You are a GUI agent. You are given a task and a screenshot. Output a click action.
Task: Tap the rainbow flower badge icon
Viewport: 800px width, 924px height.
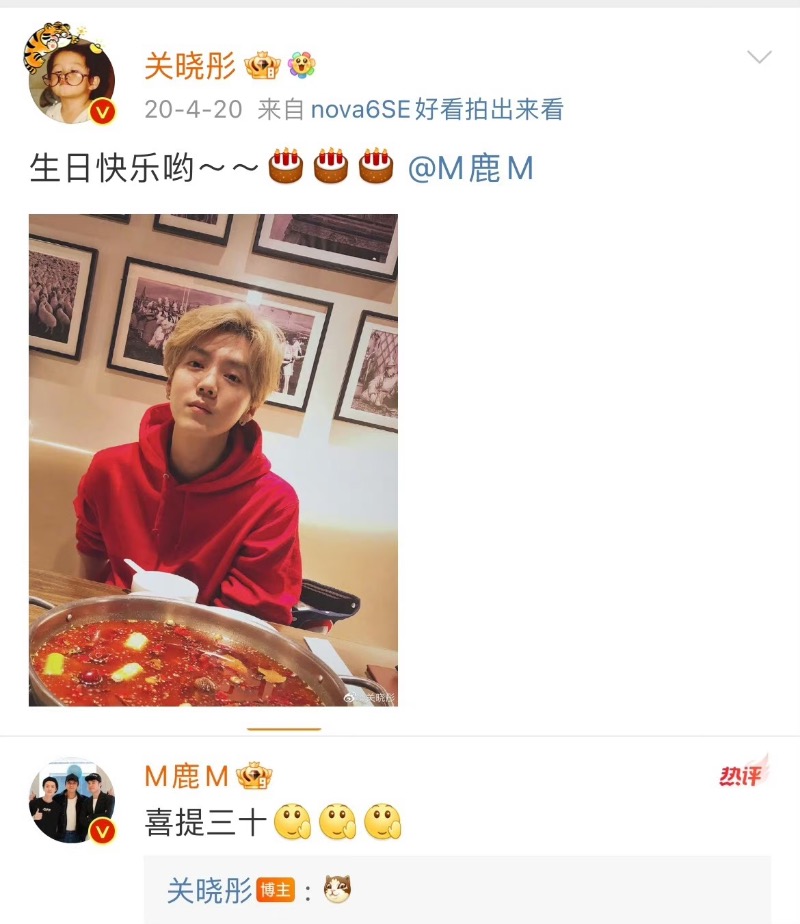pyautogui.click(x=302, y=65)
